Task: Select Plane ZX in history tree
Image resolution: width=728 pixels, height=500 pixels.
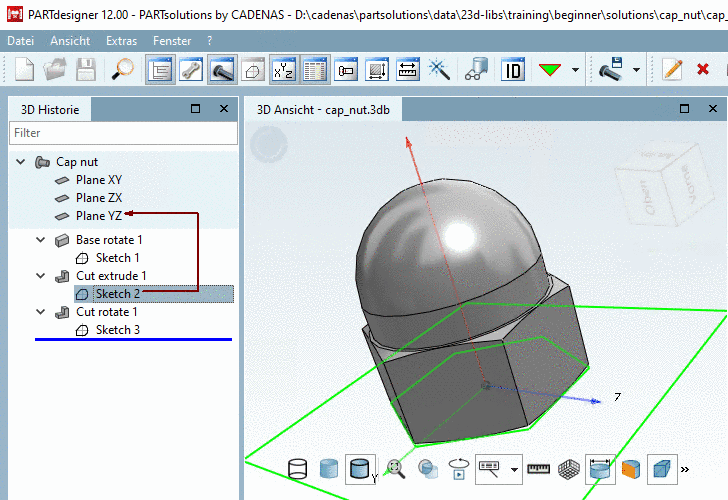Action: pyautogui.click(x=98, y=198)
